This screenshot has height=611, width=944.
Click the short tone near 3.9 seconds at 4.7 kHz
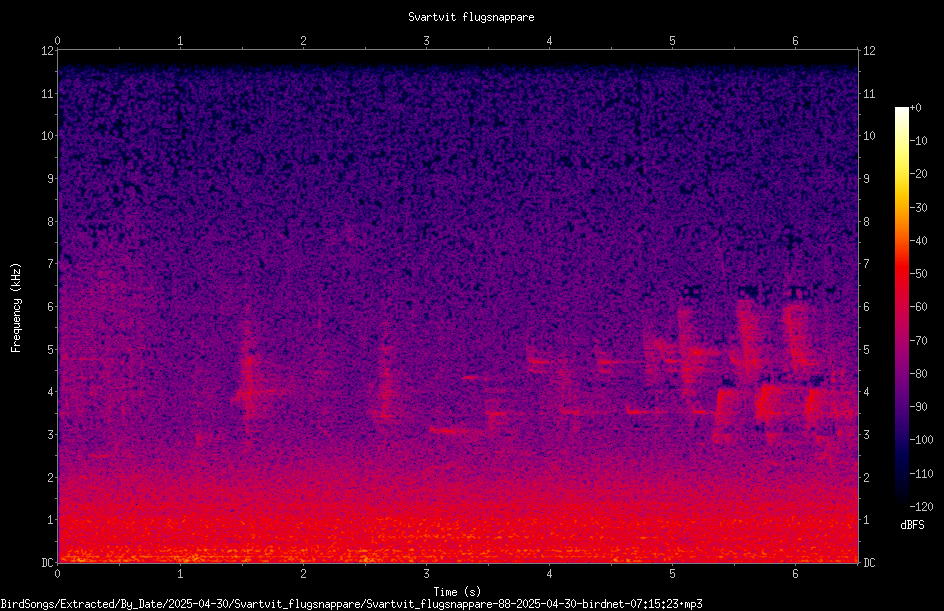(x=539, y=362)
